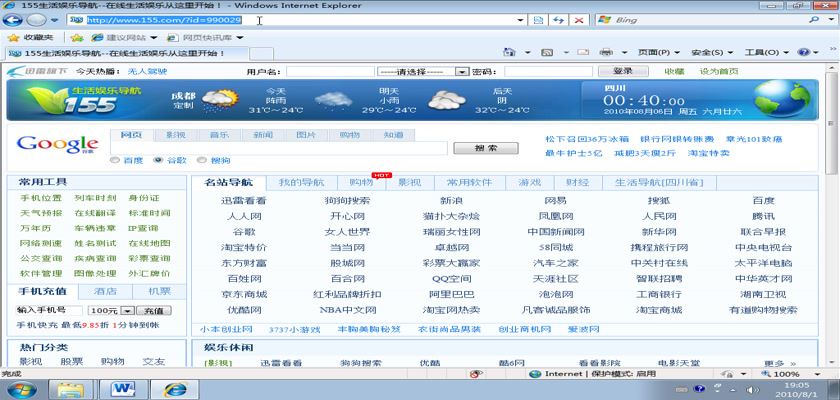Click the 搜索 search button
The height and width of the screenshot is (400, 840).
click(x=485, y=148)
